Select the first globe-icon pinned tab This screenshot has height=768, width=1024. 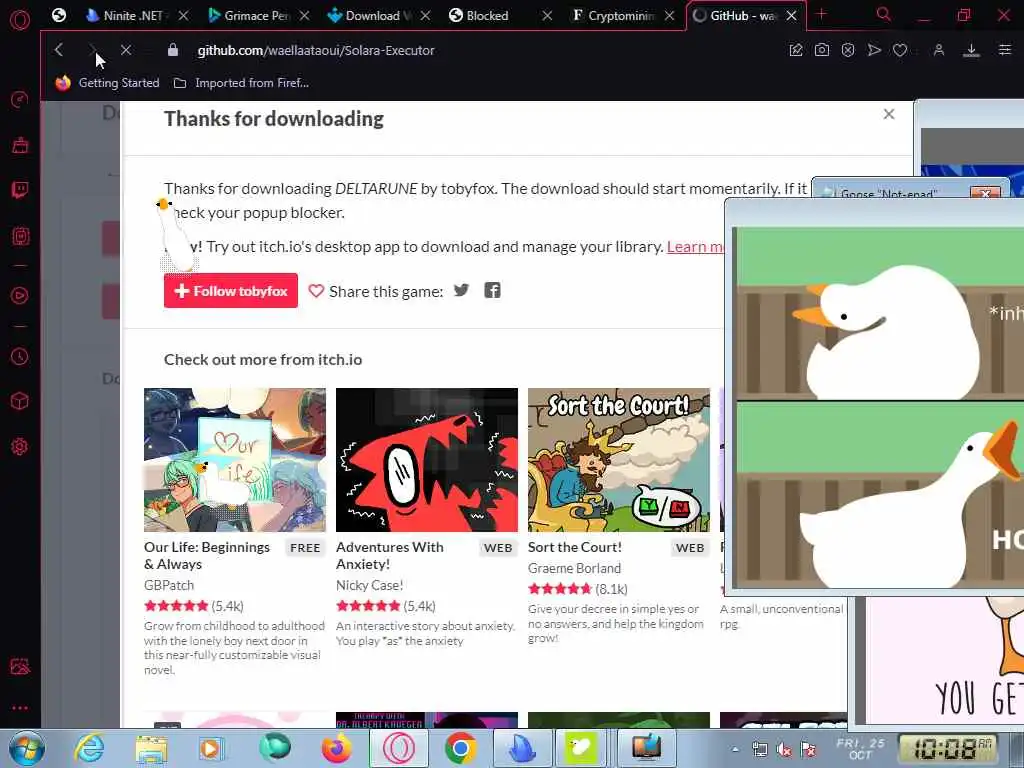(x=59, y=15)
